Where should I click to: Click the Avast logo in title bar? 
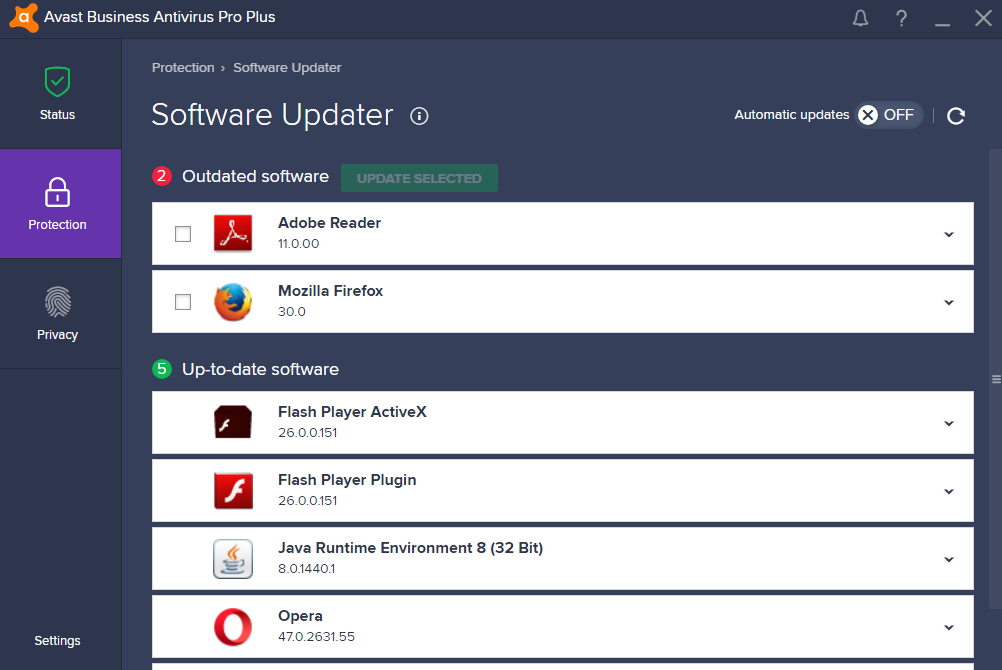(x=24, y=17)
